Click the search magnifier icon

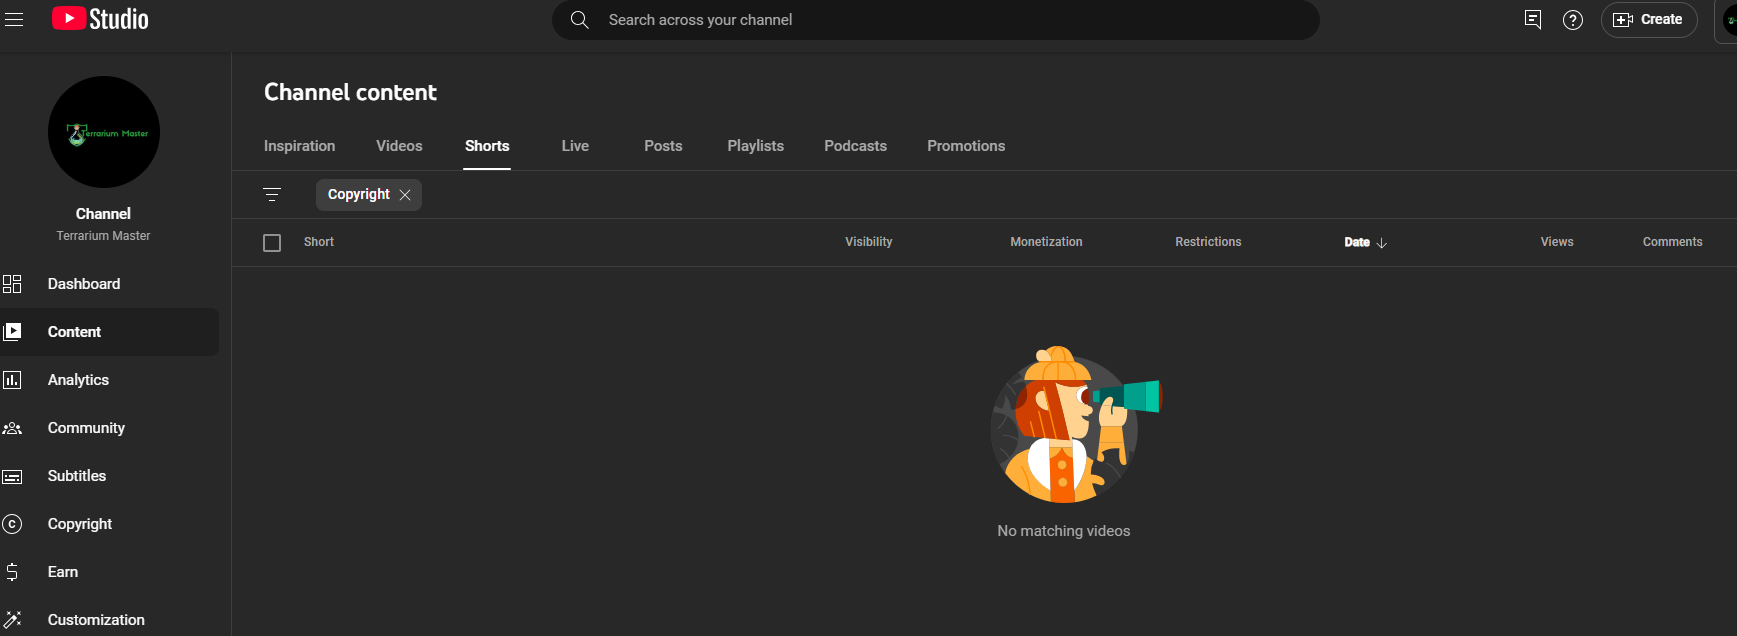pos(579,20)
